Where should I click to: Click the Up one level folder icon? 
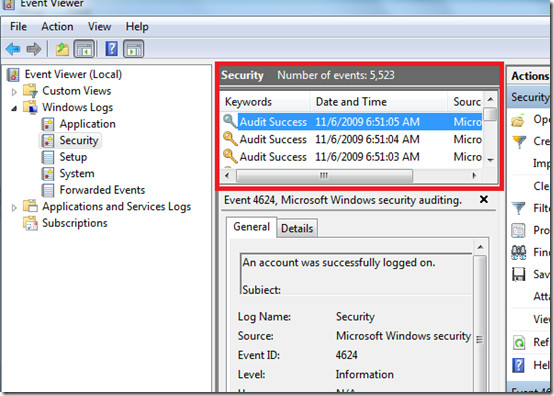[x=63, y=49]
